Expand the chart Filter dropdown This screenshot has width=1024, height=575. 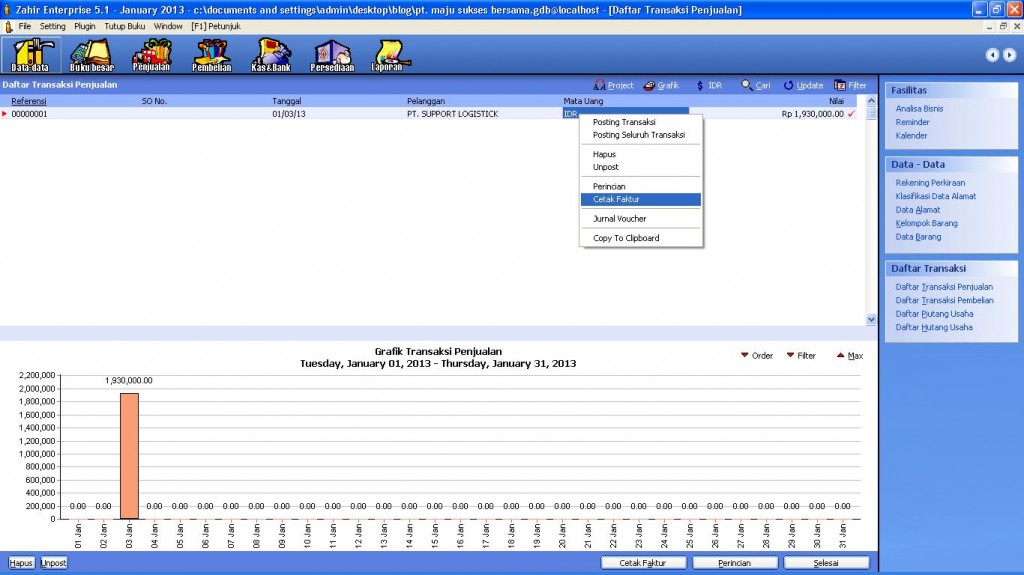click(800, 356)
